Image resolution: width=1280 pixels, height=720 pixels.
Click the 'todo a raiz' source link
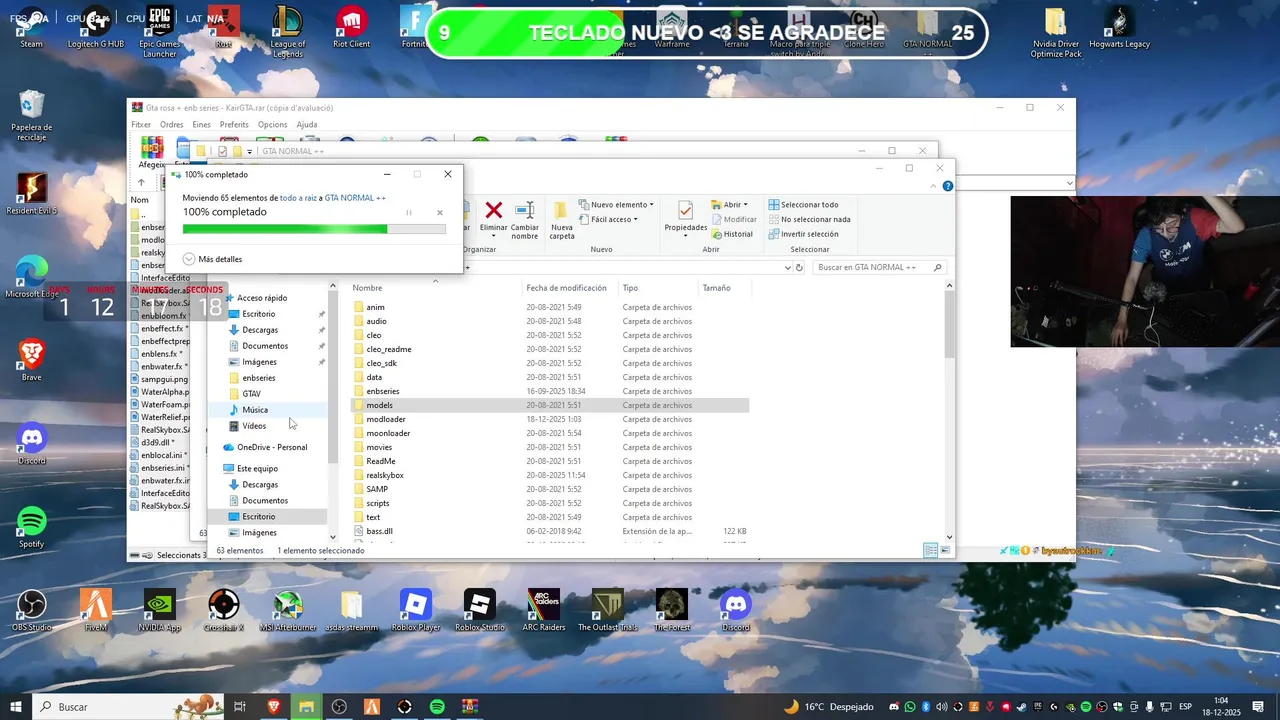click(x=298, y=198)
